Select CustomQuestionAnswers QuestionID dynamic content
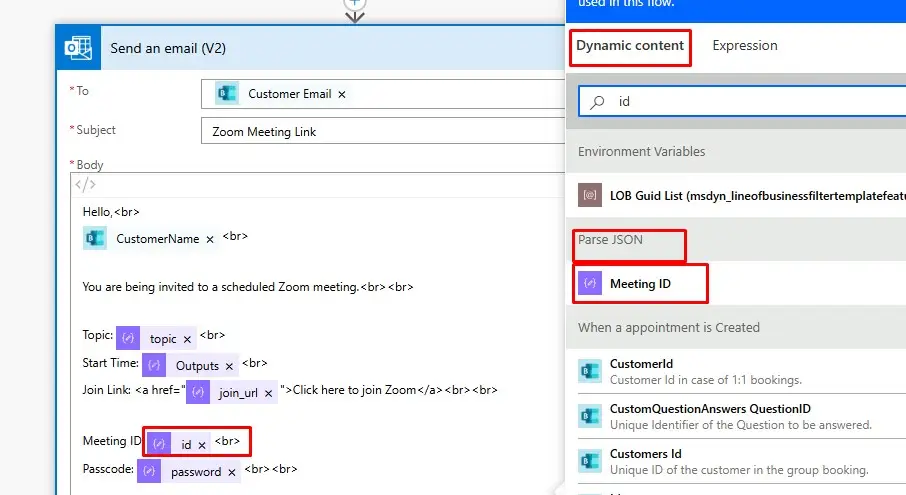The width and height of the screenshot is (906, 495). pyautogui.click(x=710, y=409)
